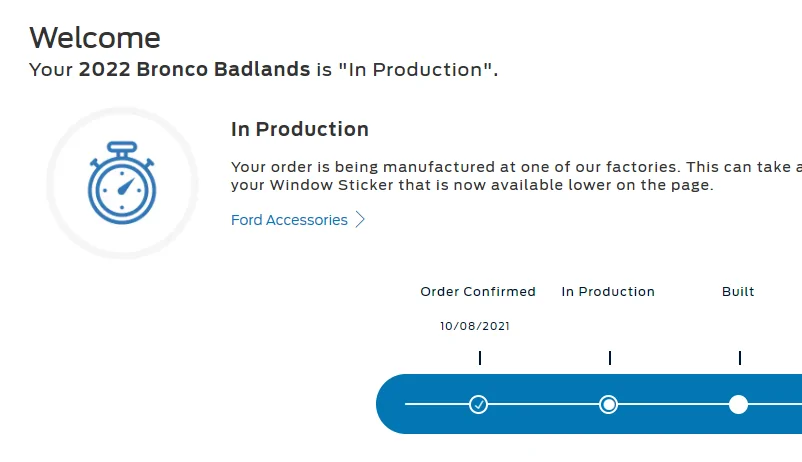
Task: Click the Built stage label
Action: 738,292
